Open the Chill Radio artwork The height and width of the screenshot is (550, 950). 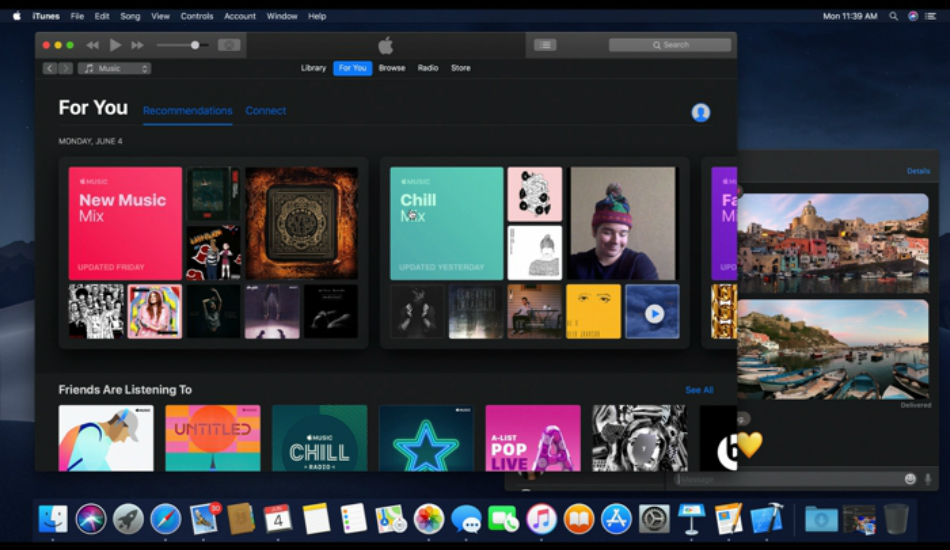pyautogui.click(x=319, y=438)
